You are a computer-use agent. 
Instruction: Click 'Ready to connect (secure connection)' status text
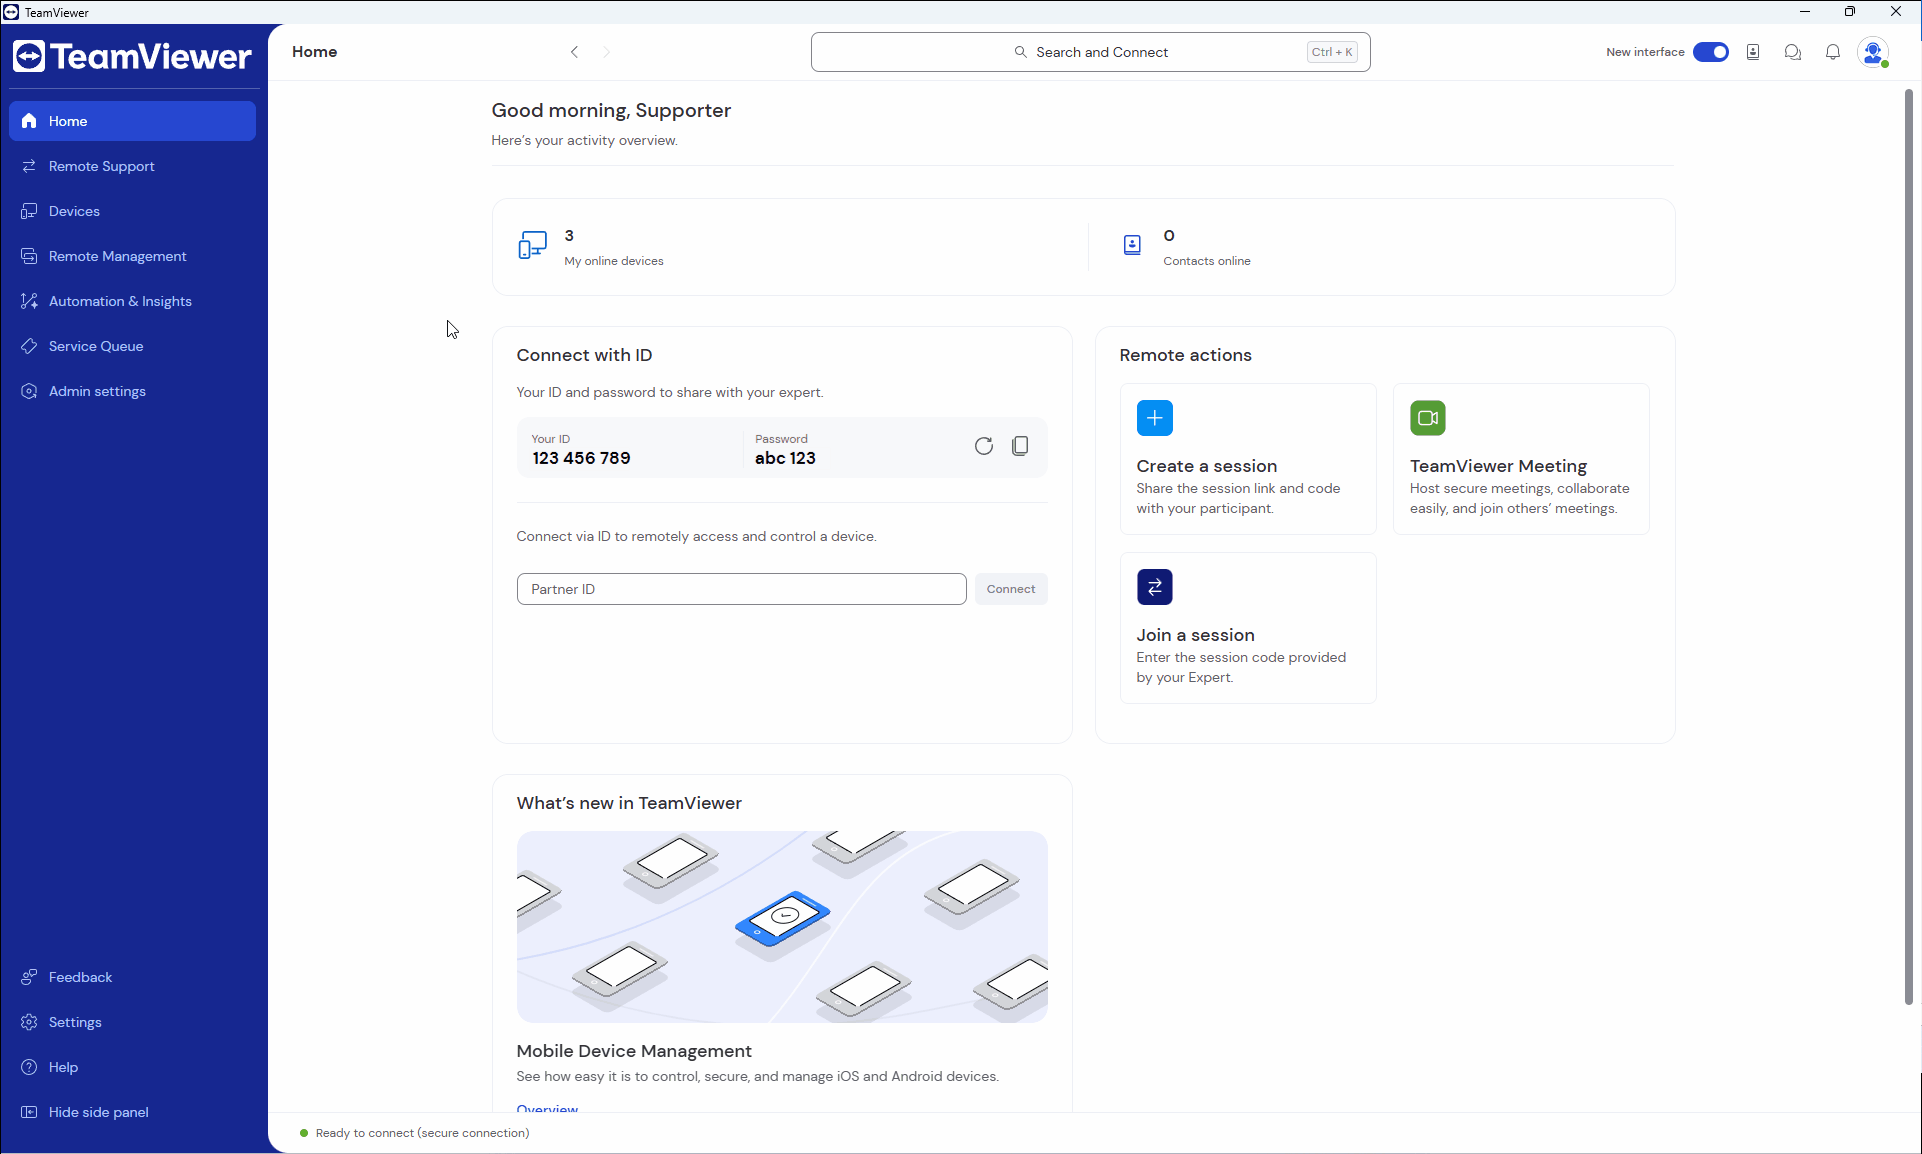[x=423, y=1133]
